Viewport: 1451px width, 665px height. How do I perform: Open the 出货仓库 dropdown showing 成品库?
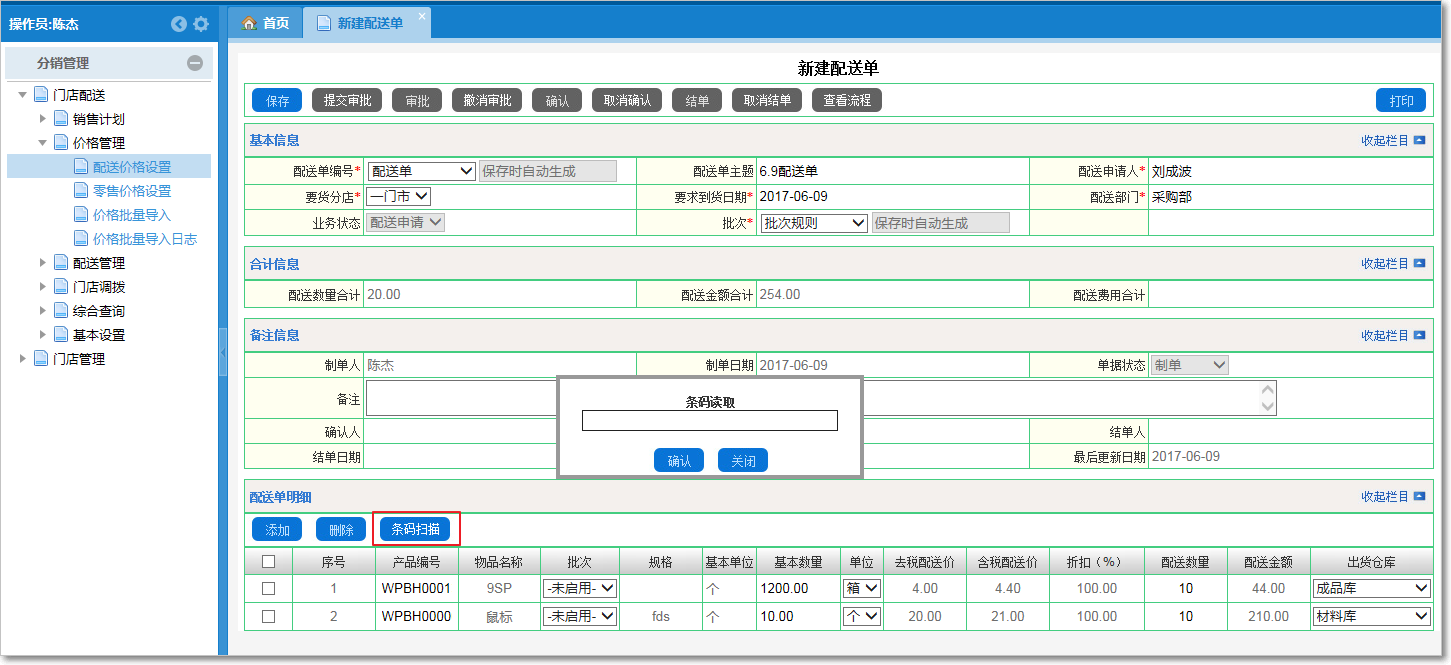click(x=1371, y=588)
